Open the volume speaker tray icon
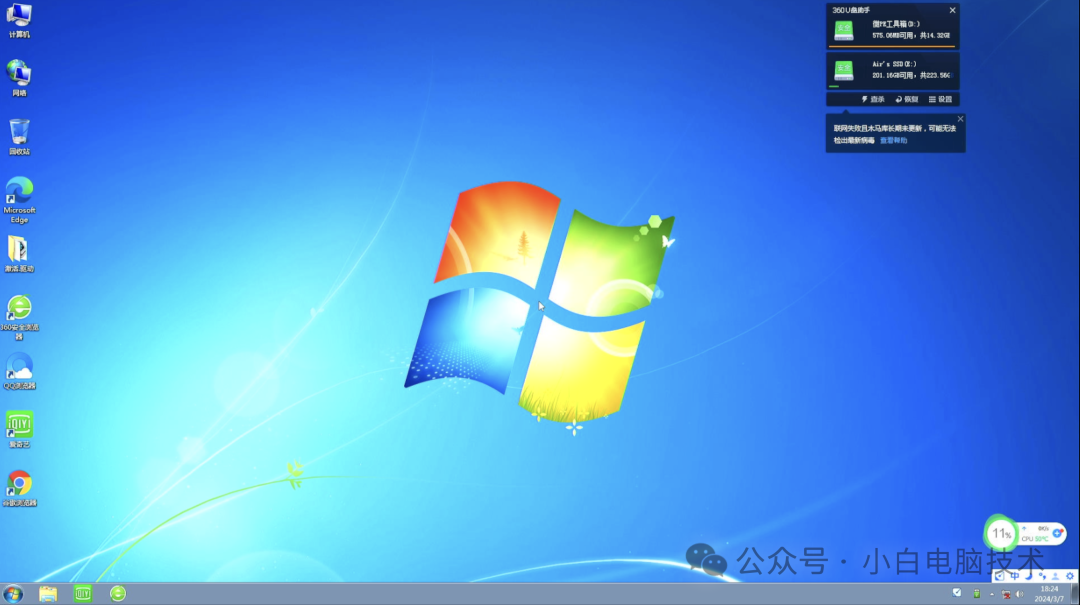This screenshot has height=605, width=1080. pos(1019,594)
